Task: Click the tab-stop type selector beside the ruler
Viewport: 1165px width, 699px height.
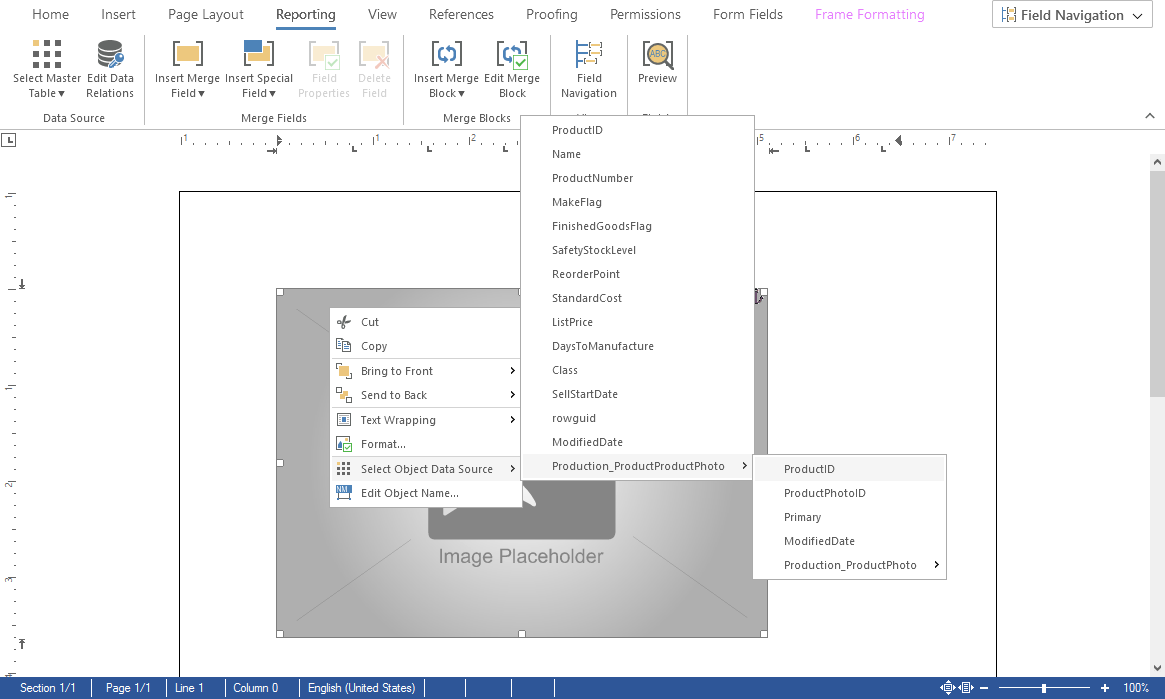Action: (x=8, y=140)
